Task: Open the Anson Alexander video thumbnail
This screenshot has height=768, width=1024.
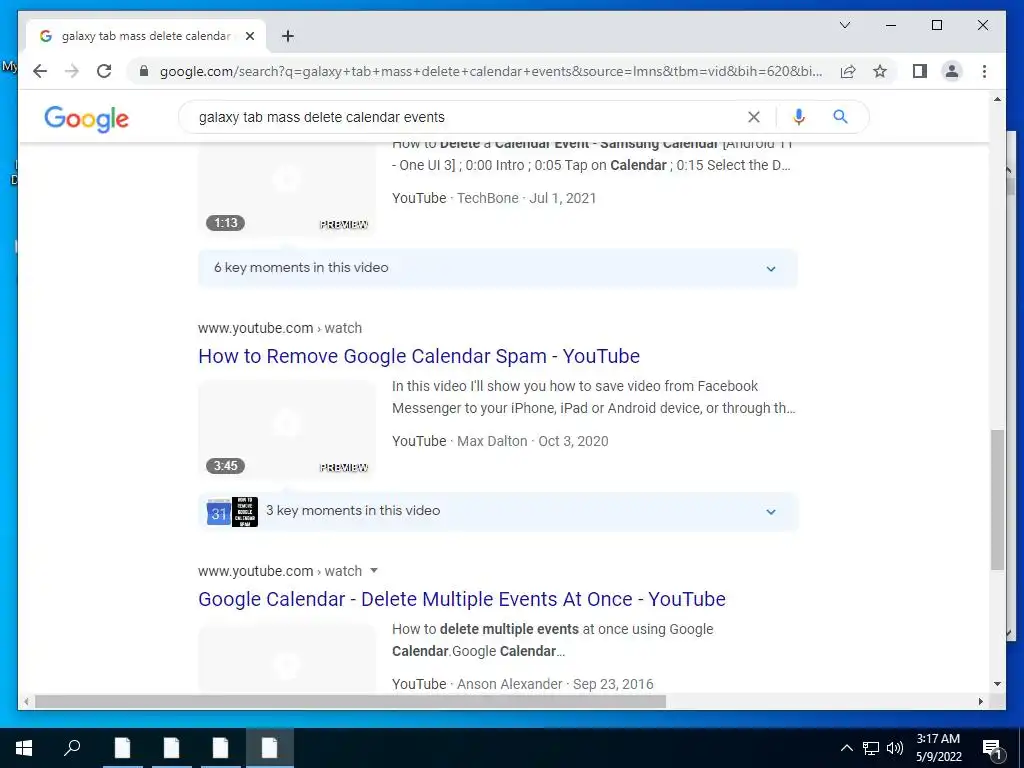Action: click(x=287, y=658)
